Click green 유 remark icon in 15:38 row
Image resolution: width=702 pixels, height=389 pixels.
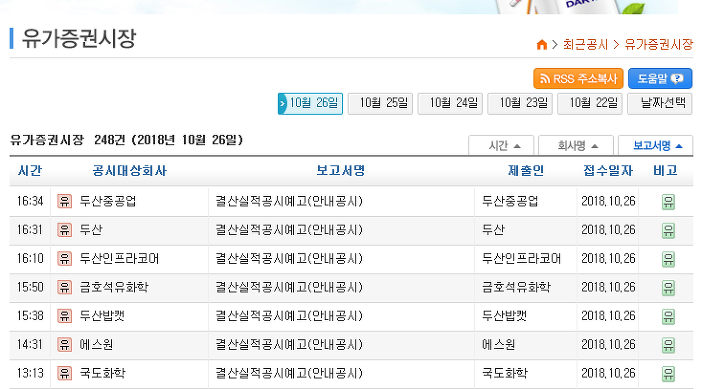(668, 316)
